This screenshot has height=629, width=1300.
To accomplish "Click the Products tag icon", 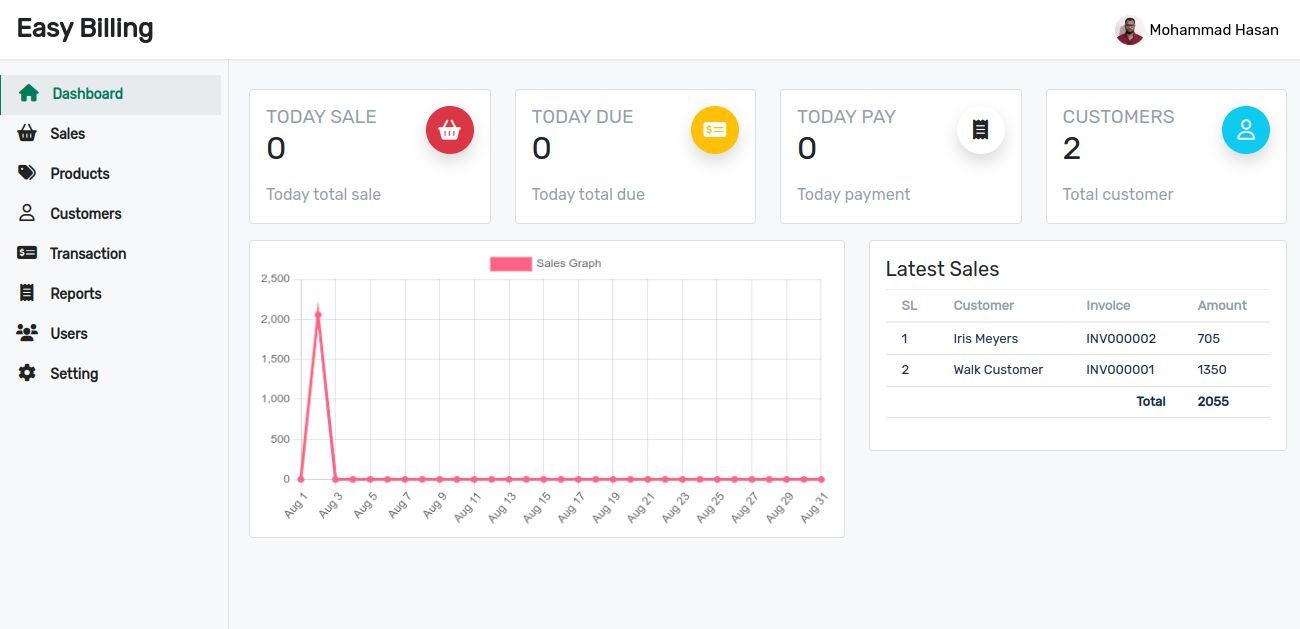I will coord(27,173).
